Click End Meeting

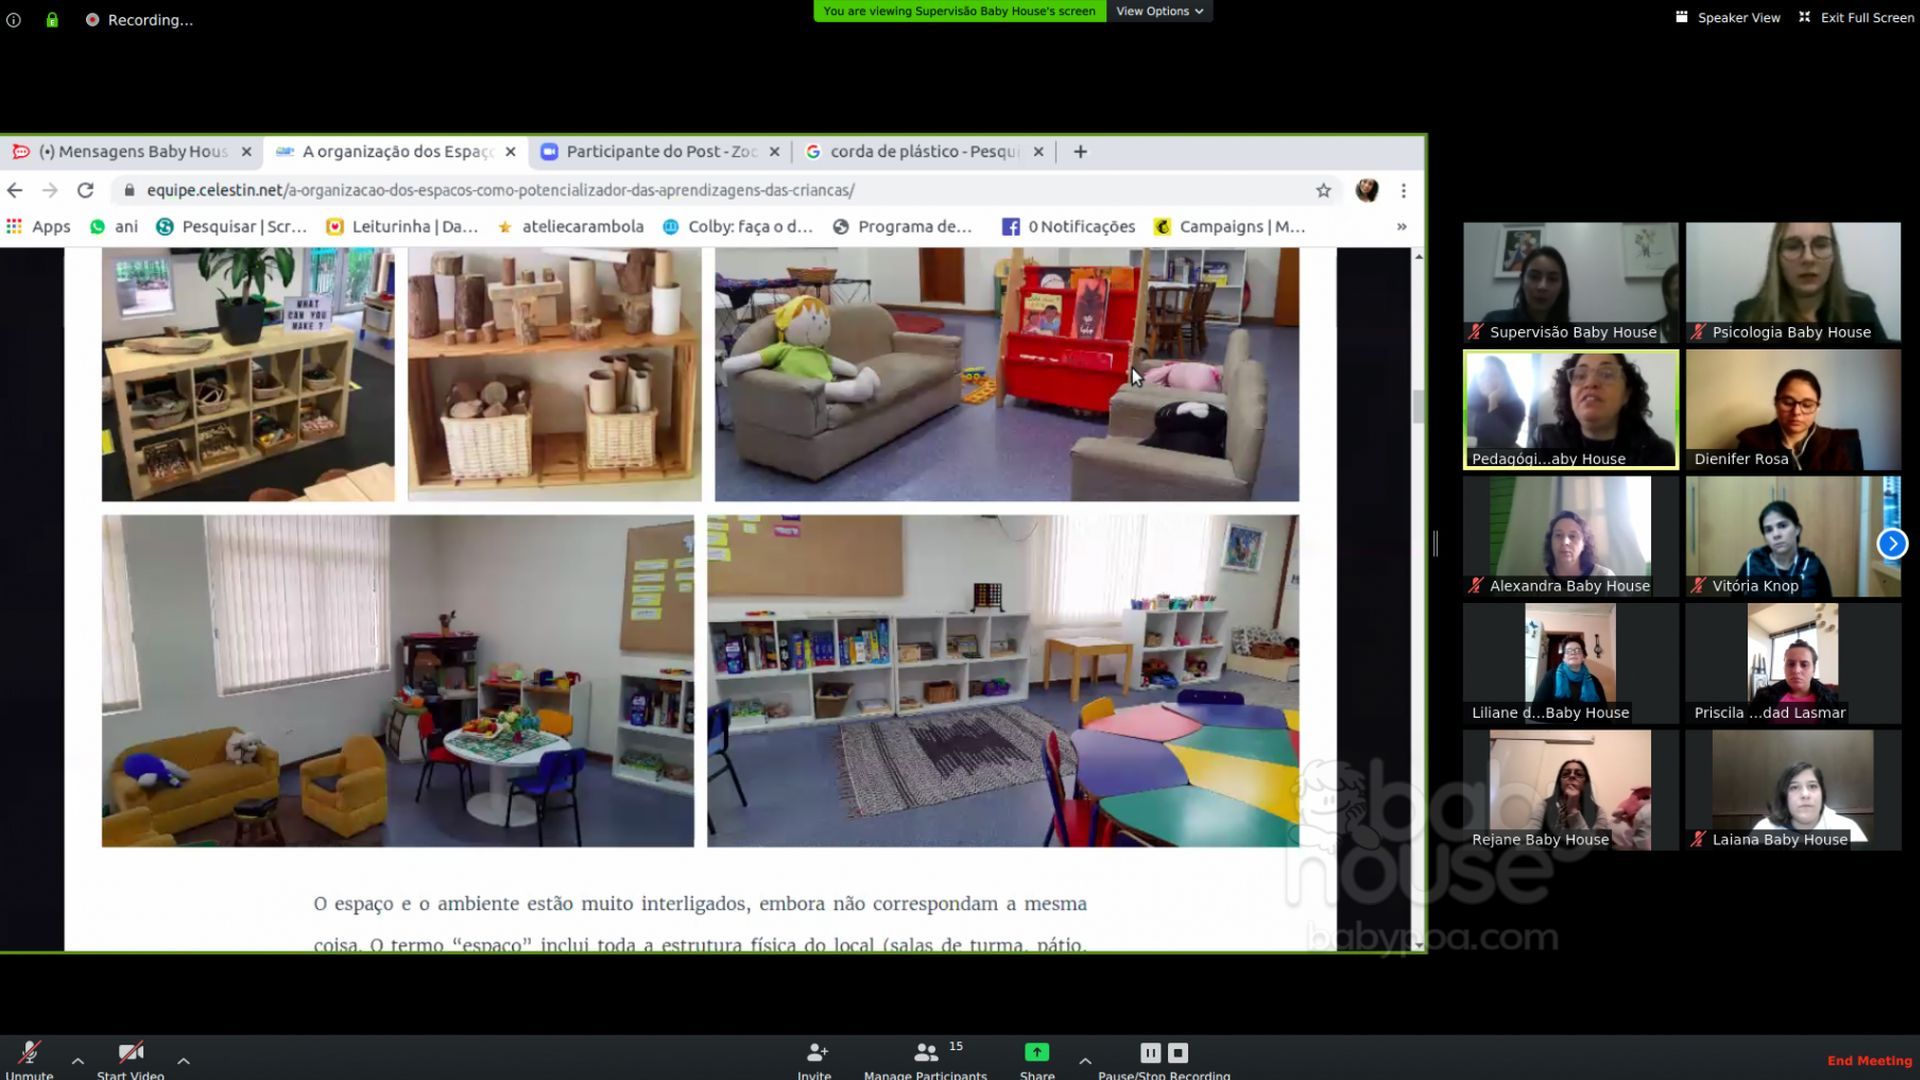[1869, 1061]
